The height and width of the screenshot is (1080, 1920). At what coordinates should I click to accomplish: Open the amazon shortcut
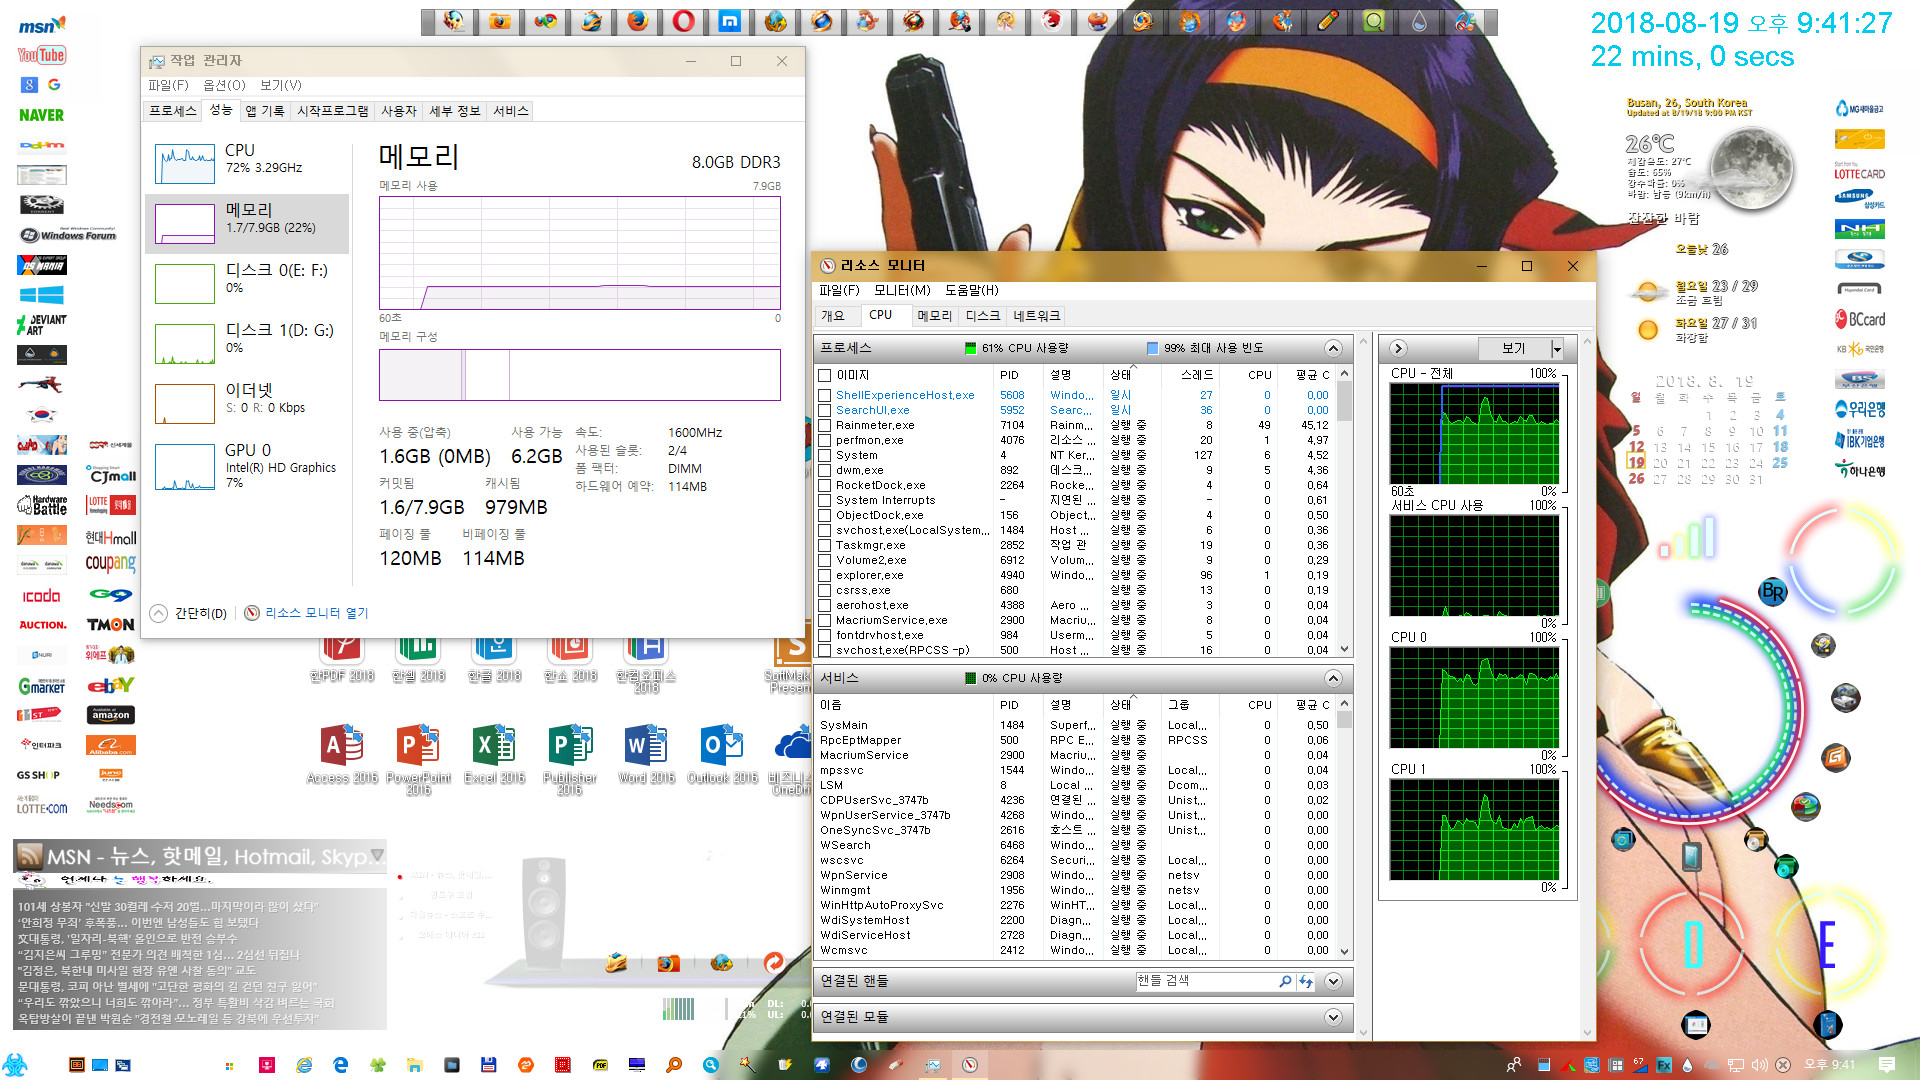pyautogui.click(x=110, y=715)
